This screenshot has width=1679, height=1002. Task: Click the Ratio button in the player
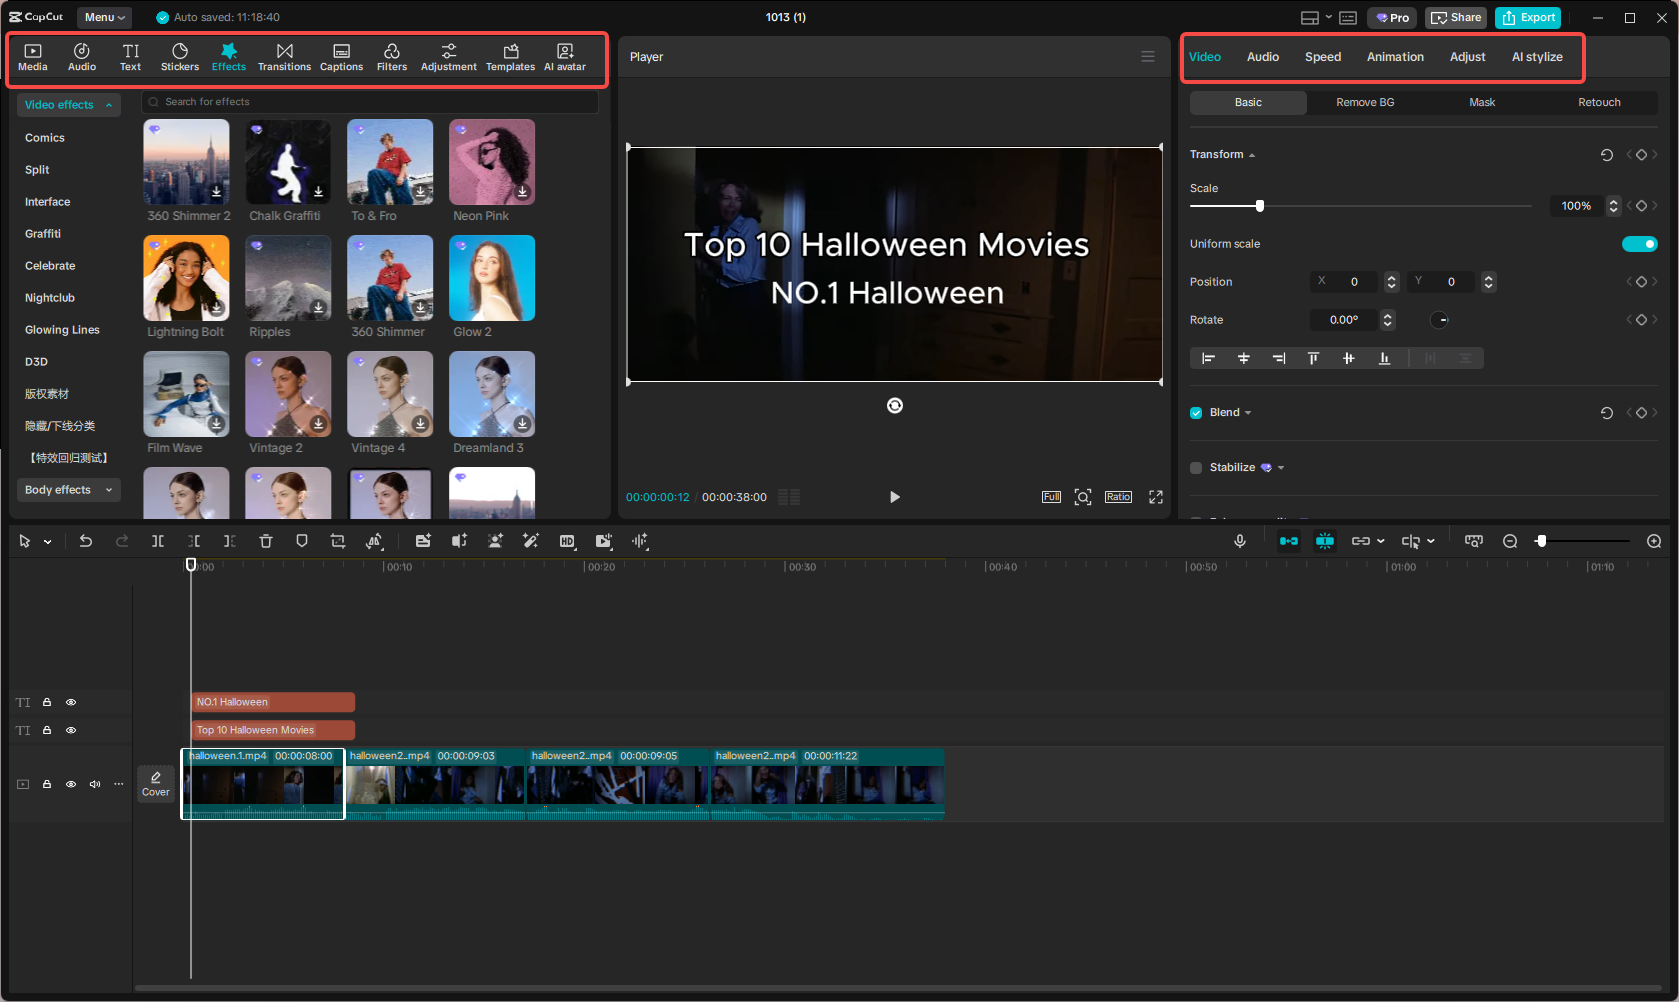point(1118,497)
